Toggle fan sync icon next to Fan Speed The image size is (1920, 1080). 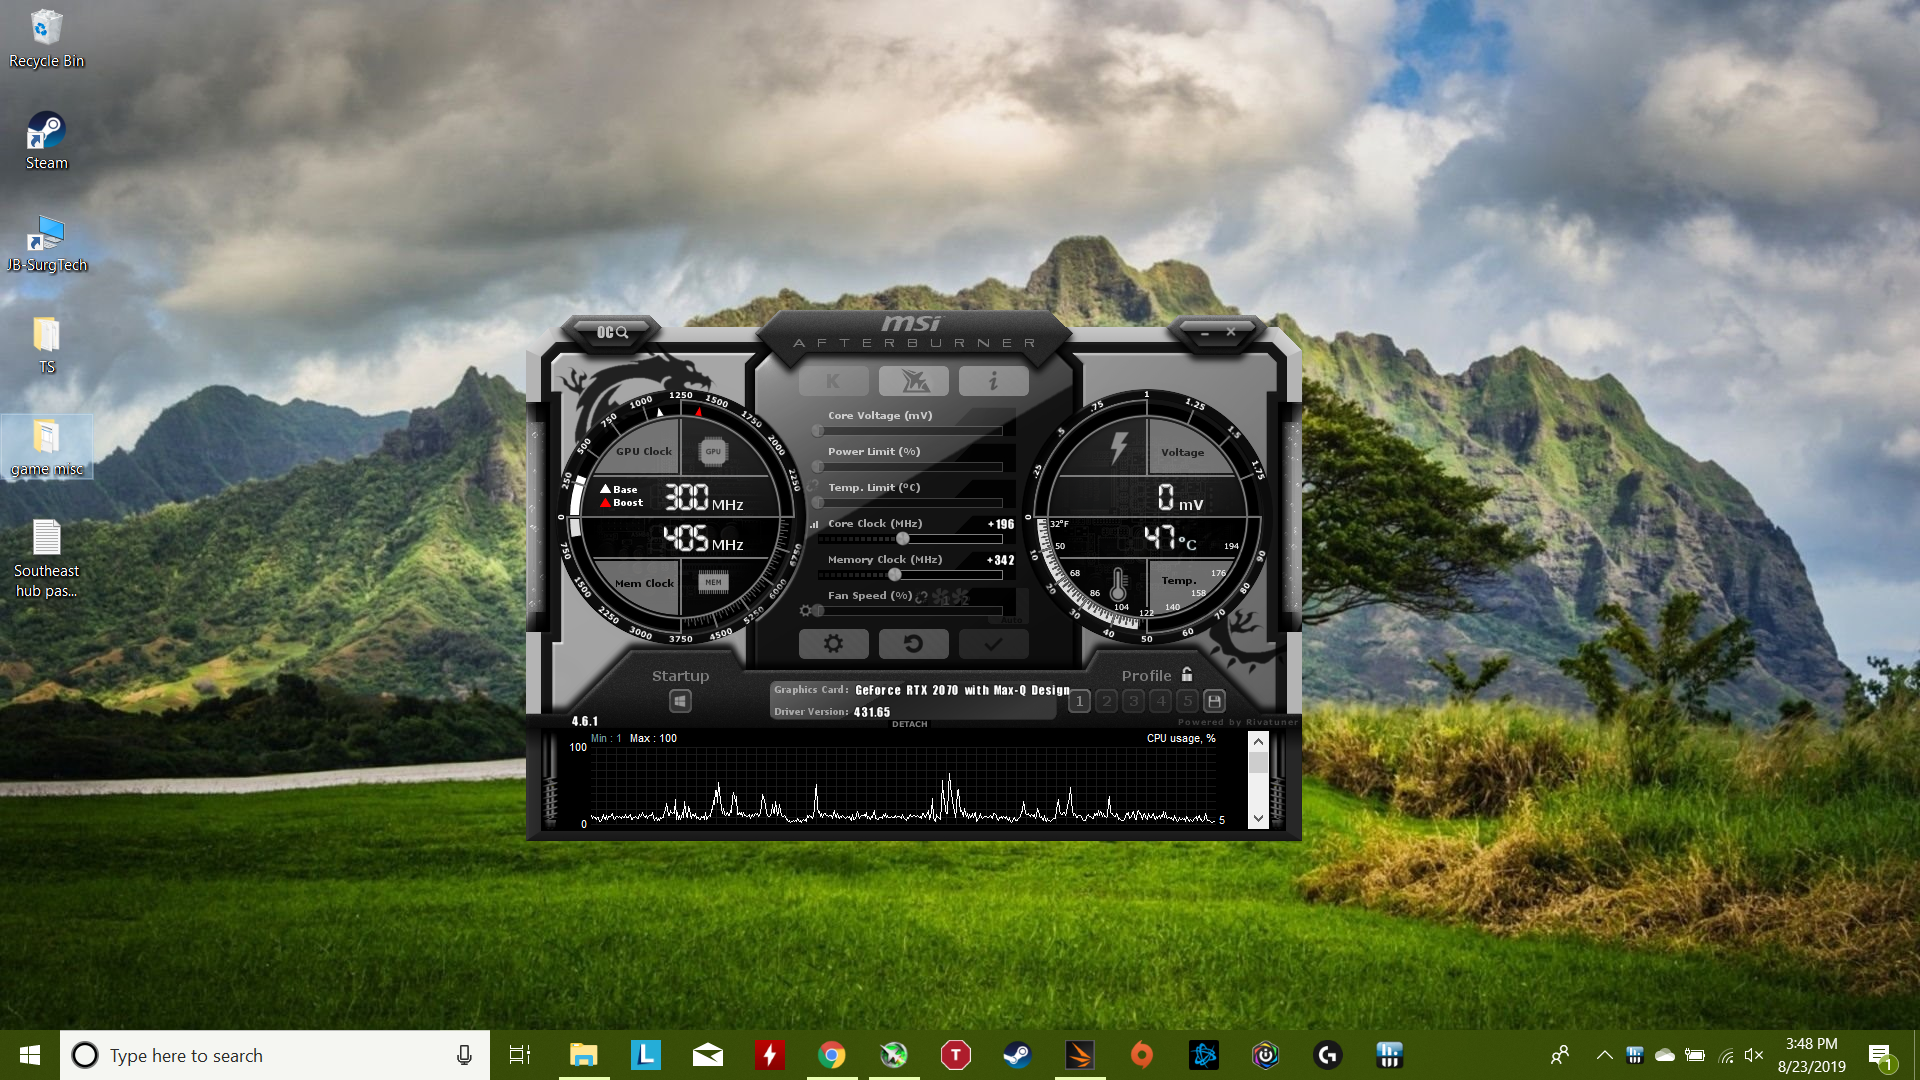click(x=921, y=597)
